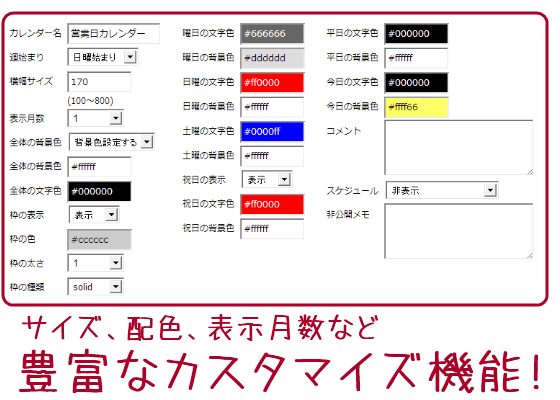Click the 横幅サイズ field showing 170

[x=99, y=82]
